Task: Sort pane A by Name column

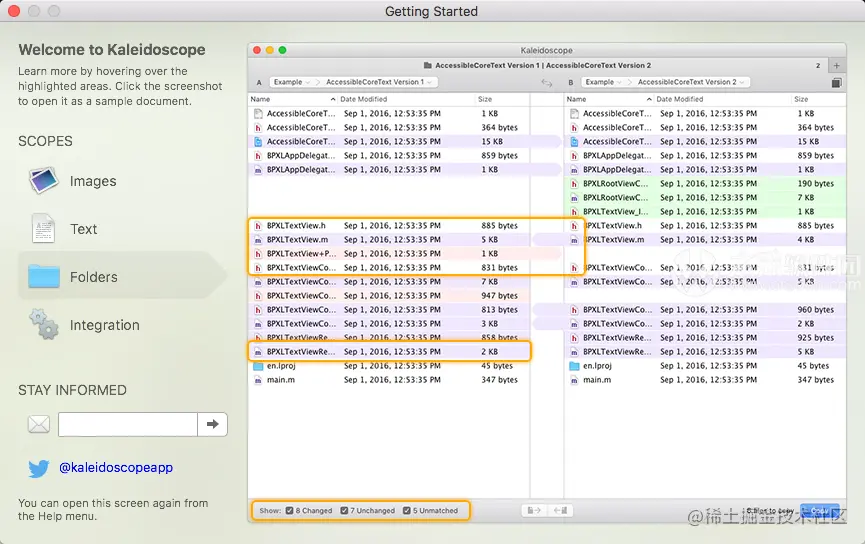Action: coord(292,99)
